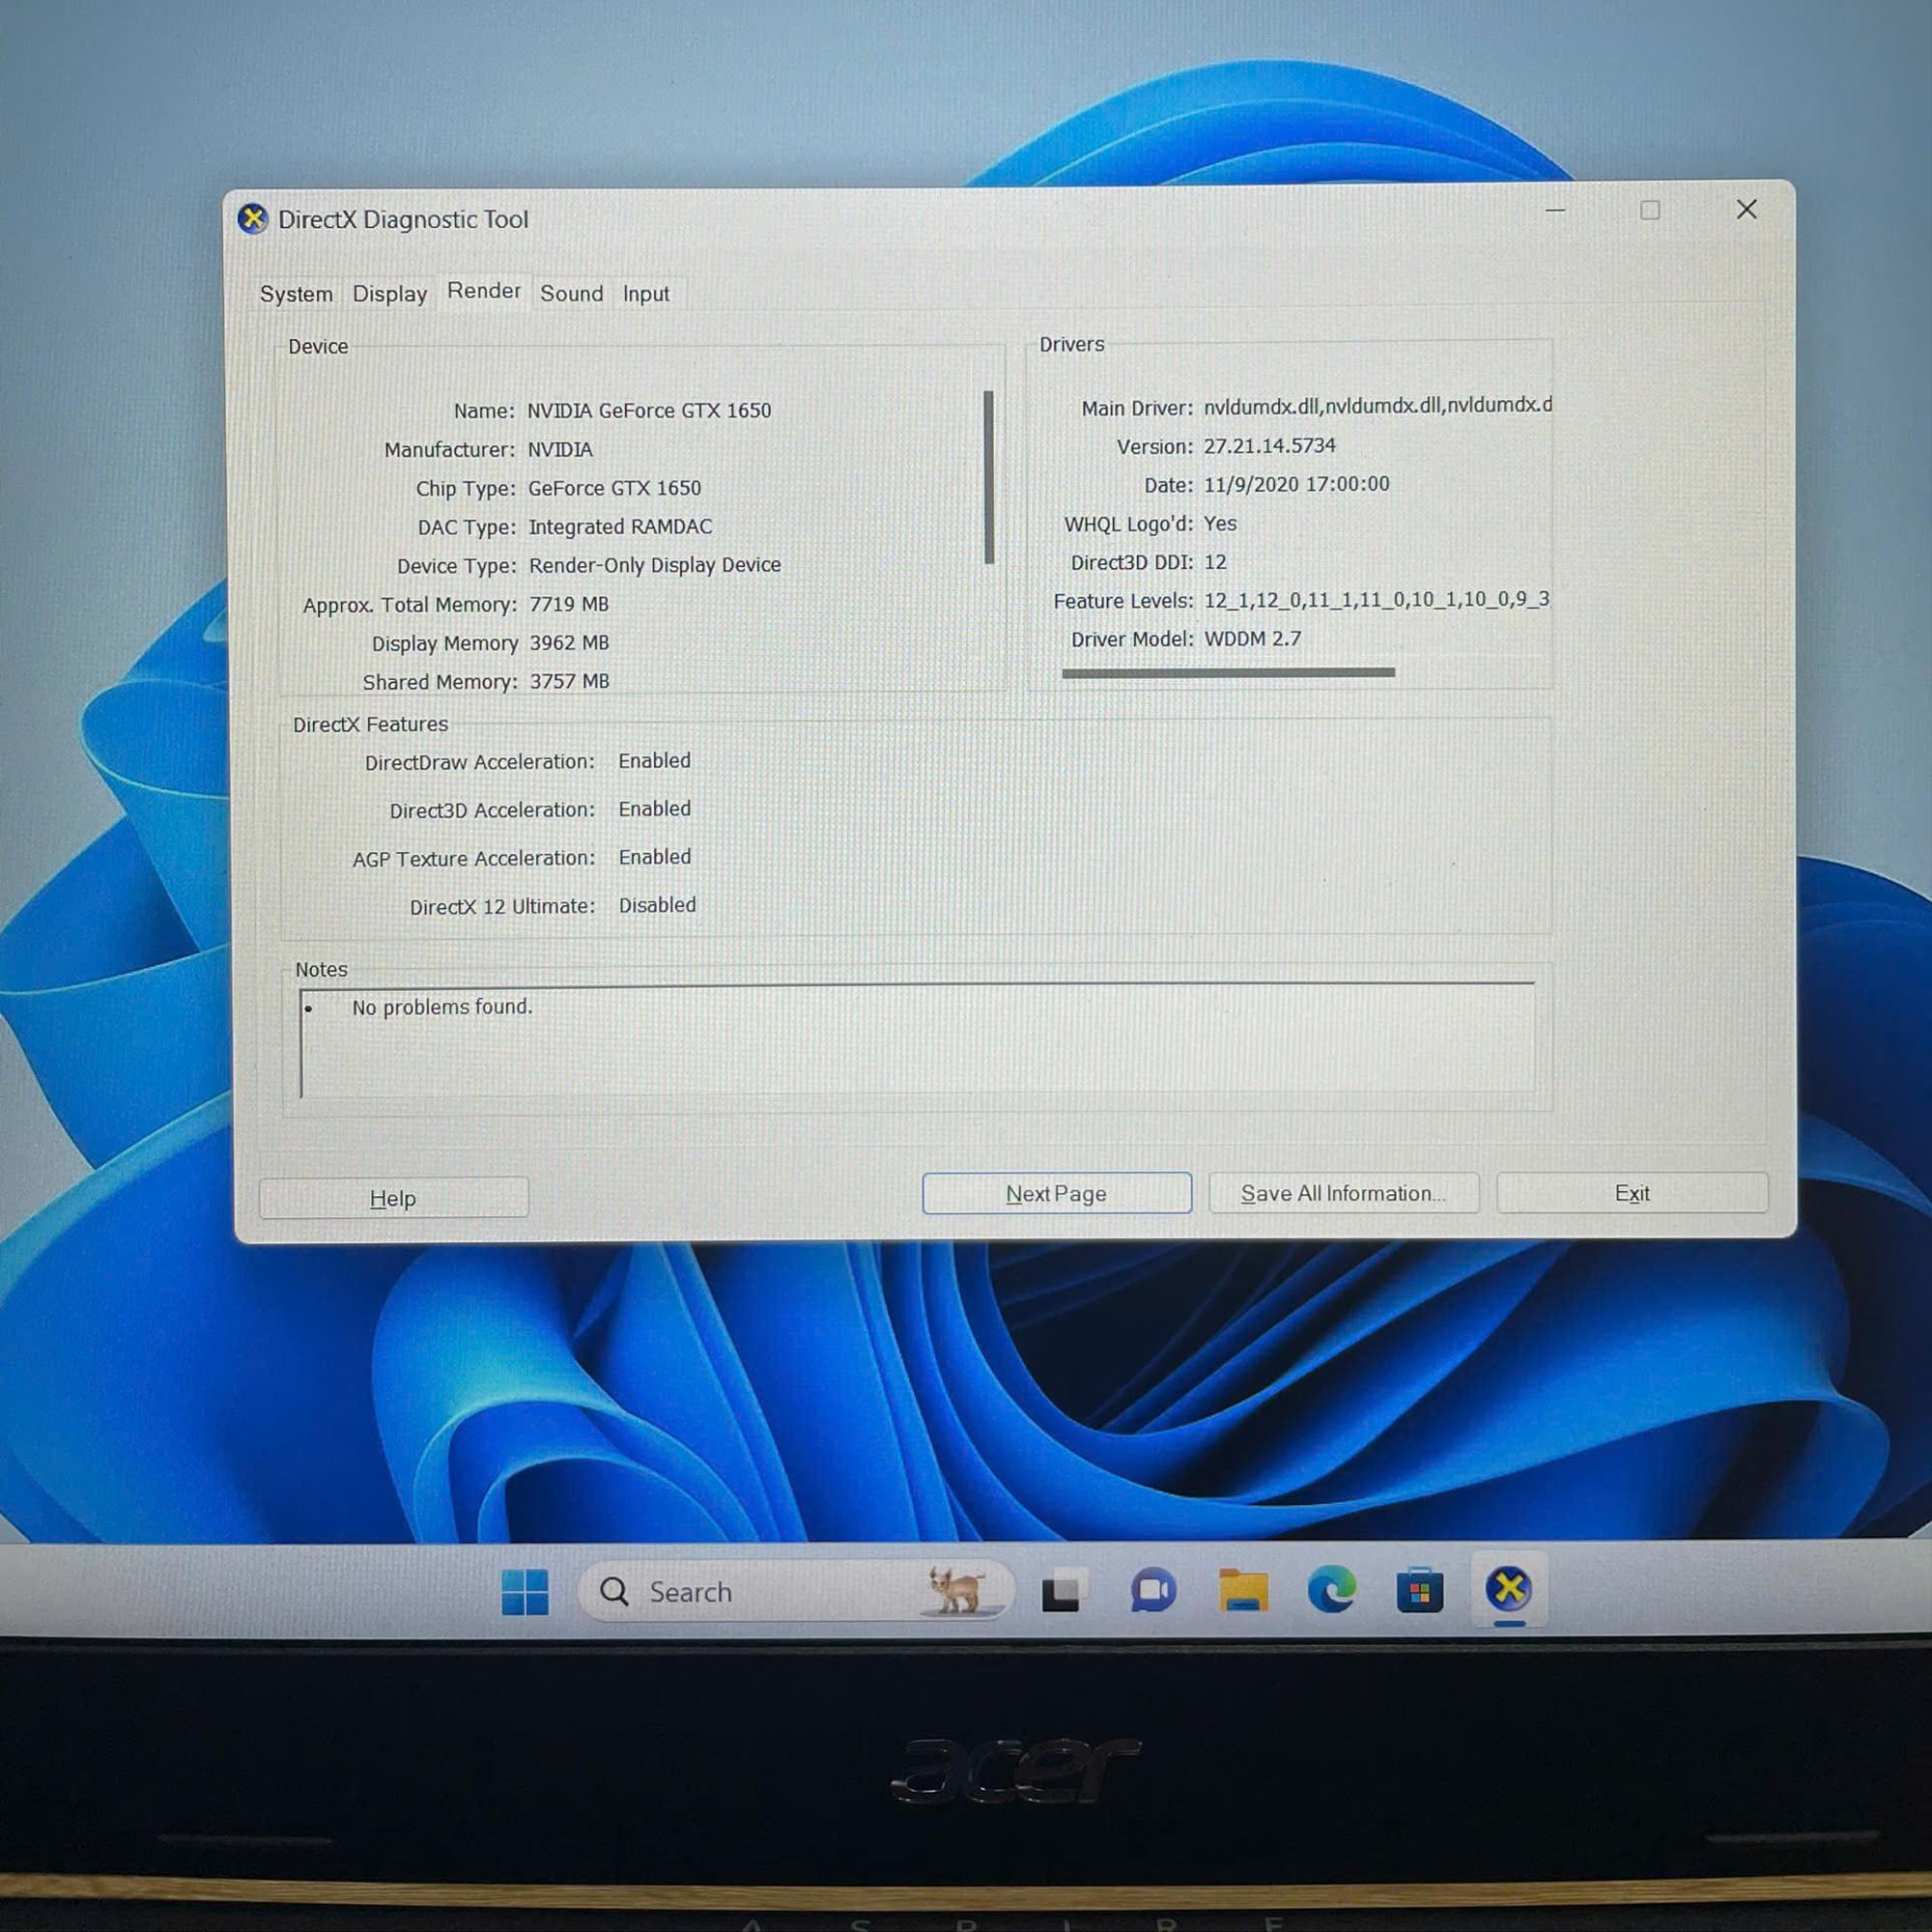Click the search magnifier icon
Screen dimensions: 1932x1932
click(x=614, y=1591)
